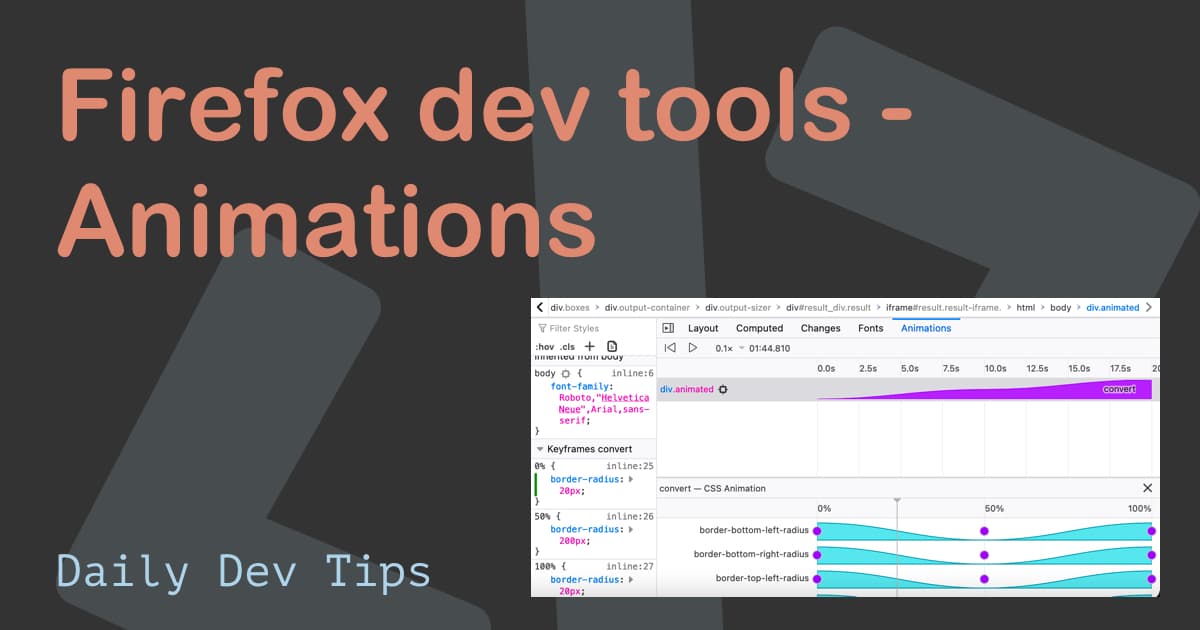Click the .cls class toggle icon

pos(566,346)
